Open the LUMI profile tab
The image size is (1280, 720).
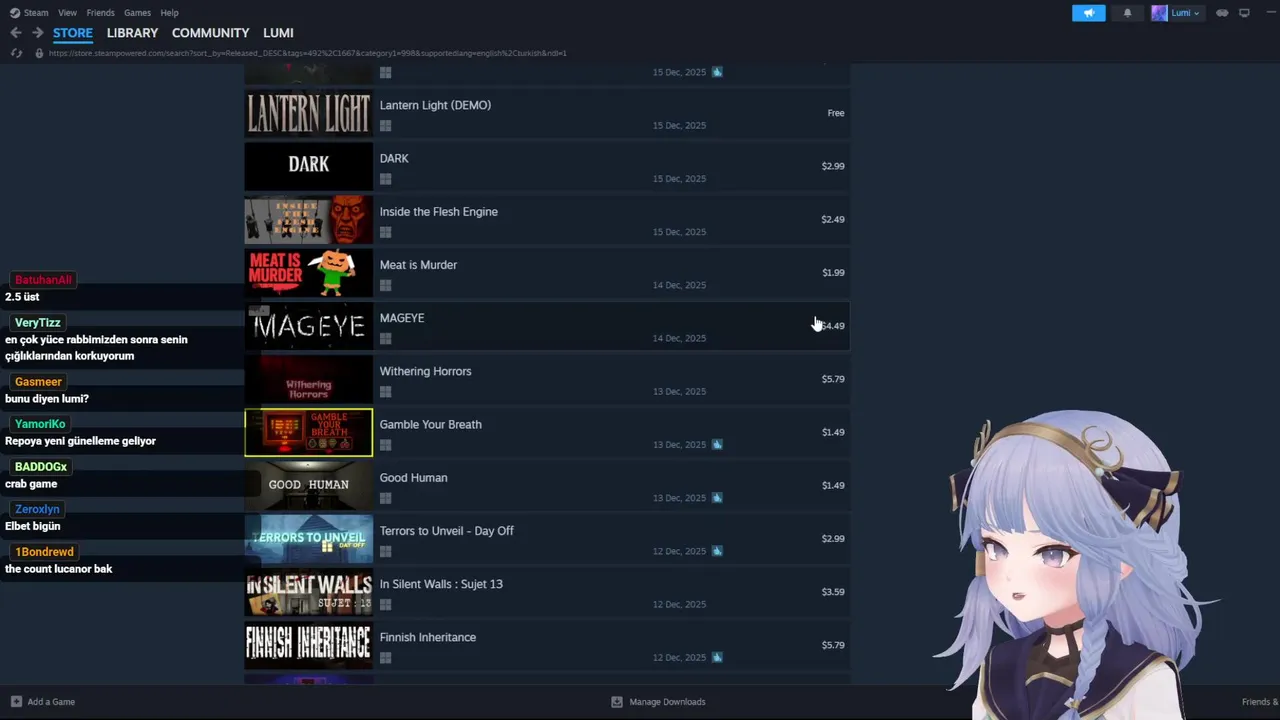(x=278, y=33)
